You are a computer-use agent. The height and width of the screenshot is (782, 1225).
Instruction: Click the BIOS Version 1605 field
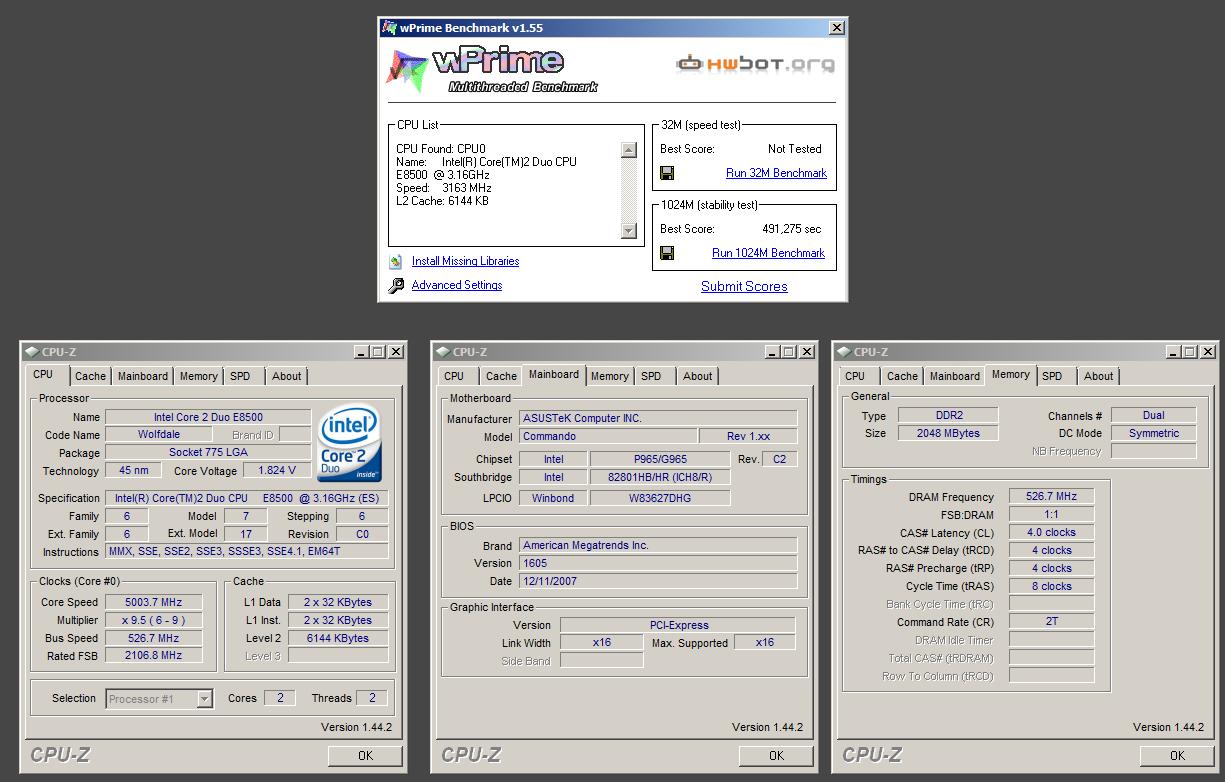point(658,563)
